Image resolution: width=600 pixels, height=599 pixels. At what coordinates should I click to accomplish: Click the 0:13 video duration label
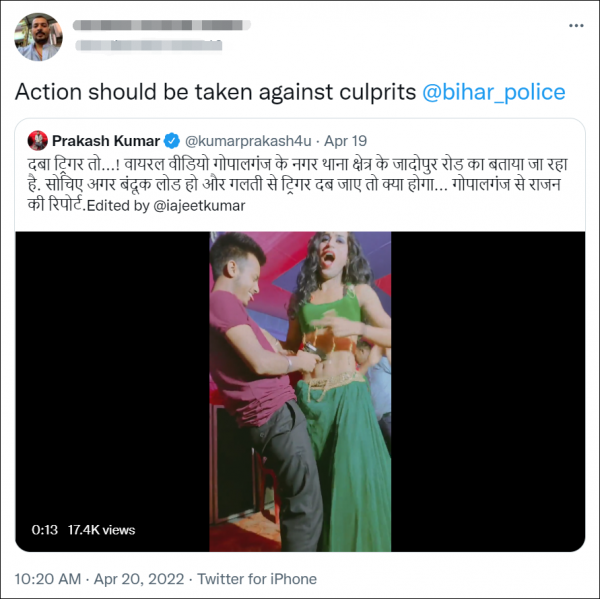(44, 530)
